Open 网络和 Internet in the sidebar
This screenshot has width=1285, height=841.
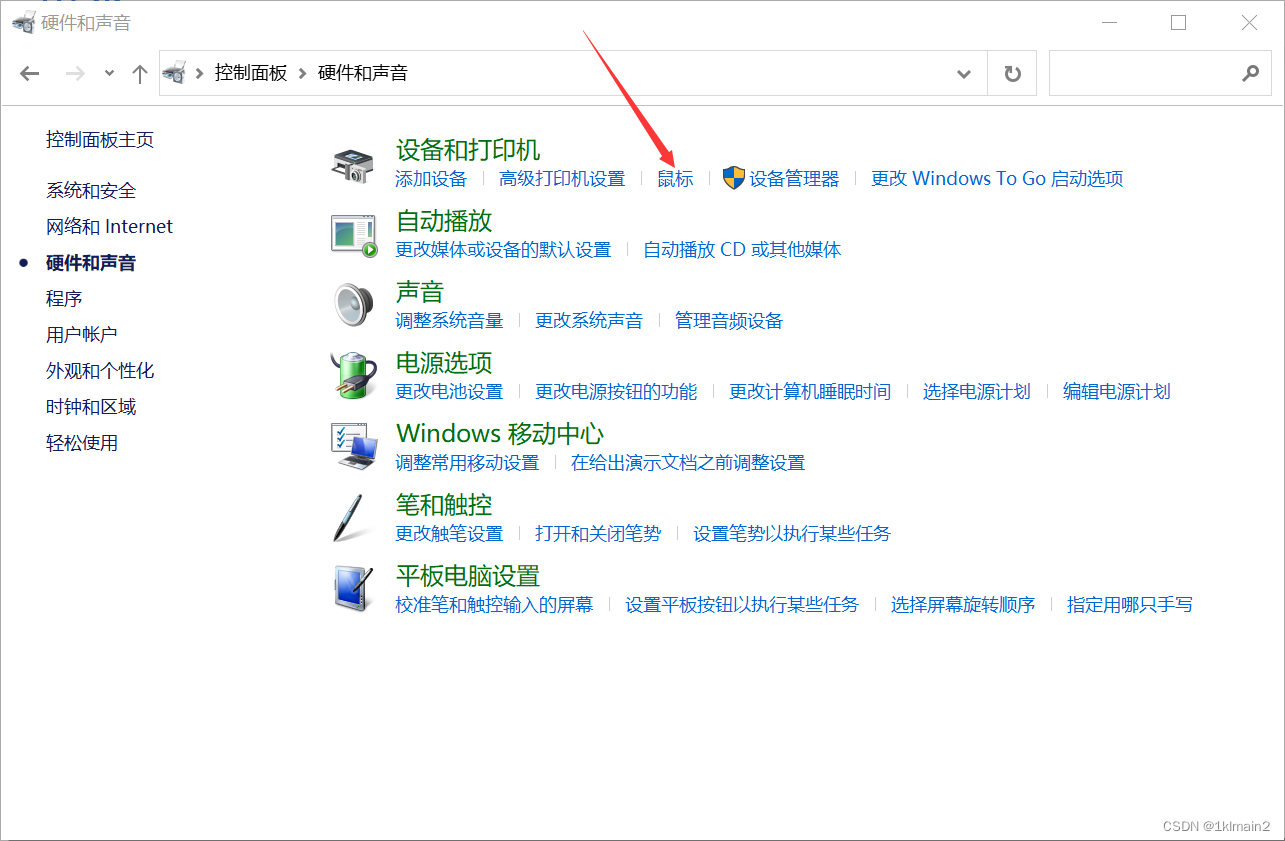point(109,227)
